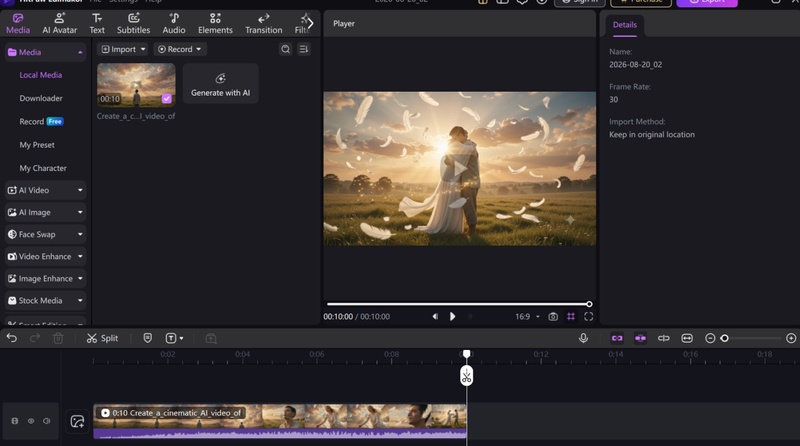This screenshot has height=446, width=800.
Task: Click the fit timeline to window icon
Action: pos(687,338)
